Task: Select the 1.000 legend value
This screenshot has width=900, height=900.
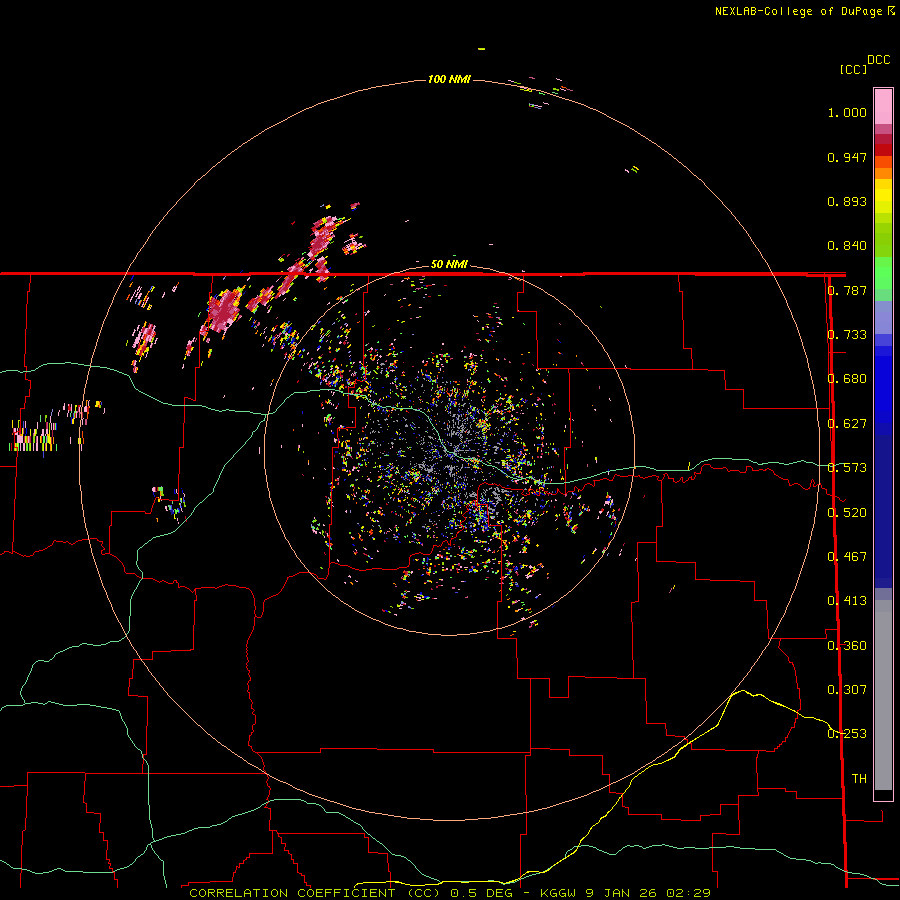Action: click(x=847, y=112)
